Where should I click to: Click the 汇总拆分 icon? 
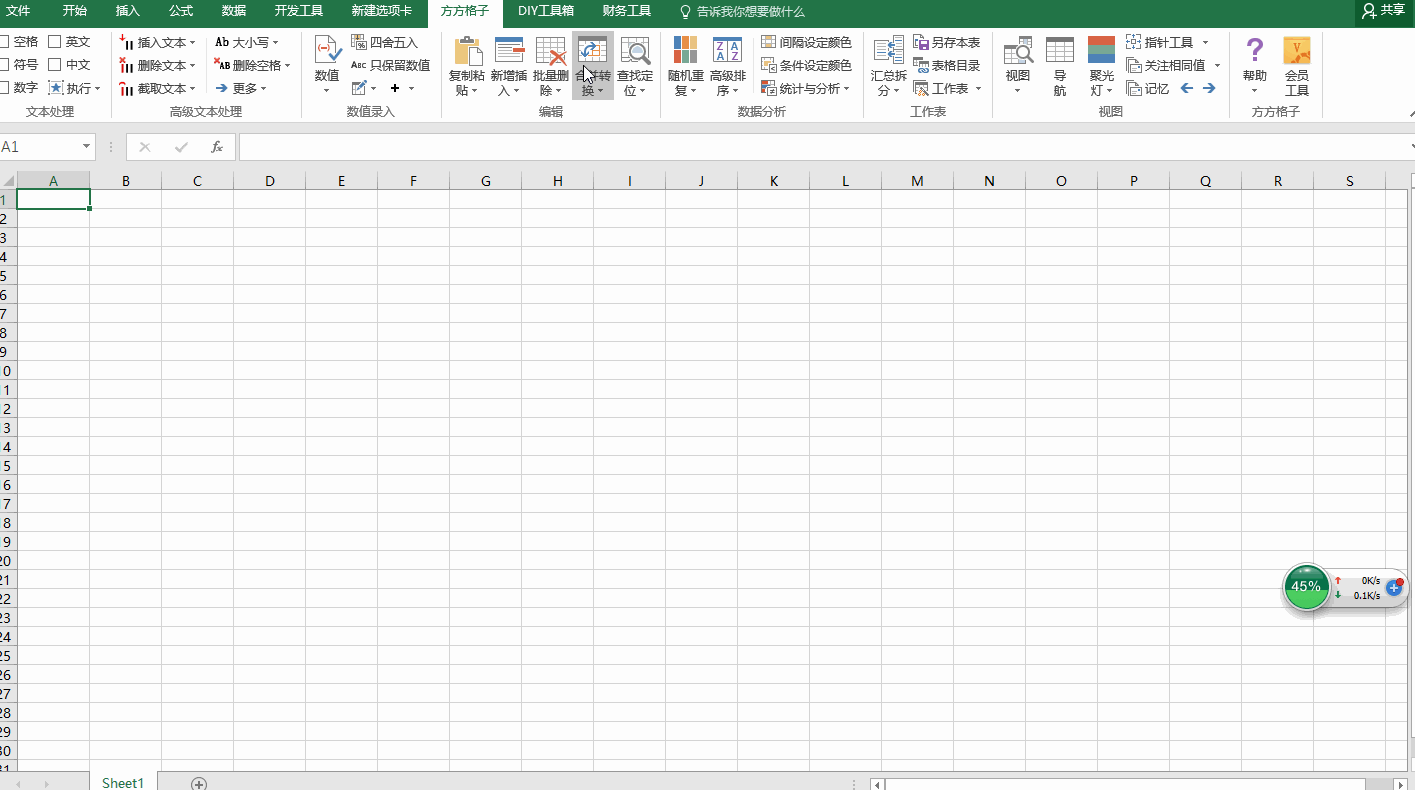pyautogui.click(x=888, y=52)
